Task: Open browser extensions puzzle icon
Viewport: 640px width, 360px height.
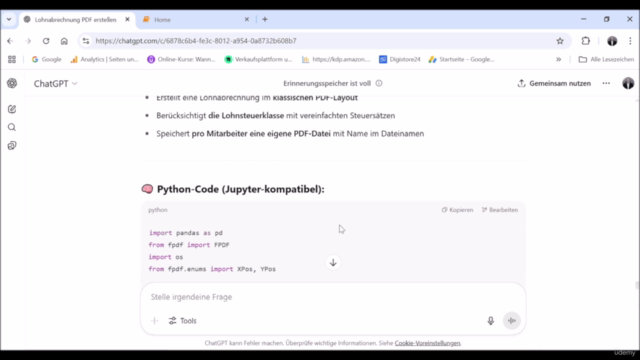Action: 586,41
